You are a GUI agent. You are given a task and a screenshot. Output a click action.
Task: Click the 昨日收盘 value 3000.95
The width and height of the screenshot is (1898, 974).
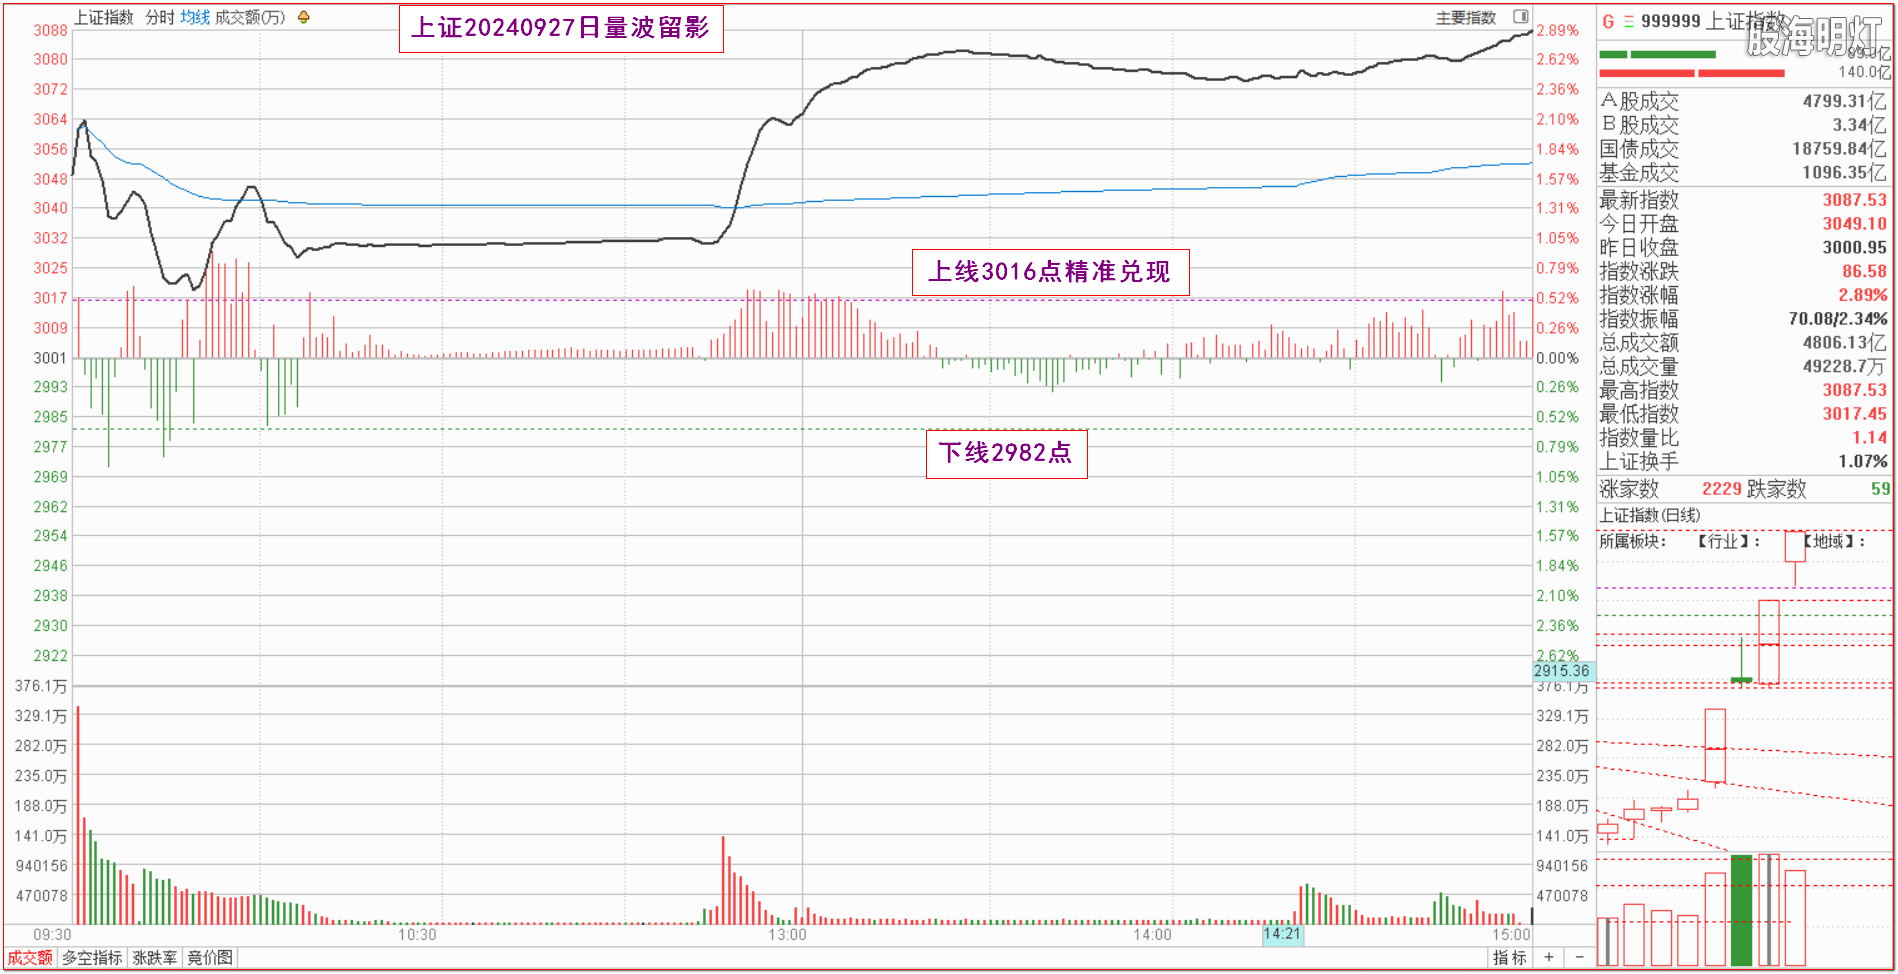click(1854, 247)
